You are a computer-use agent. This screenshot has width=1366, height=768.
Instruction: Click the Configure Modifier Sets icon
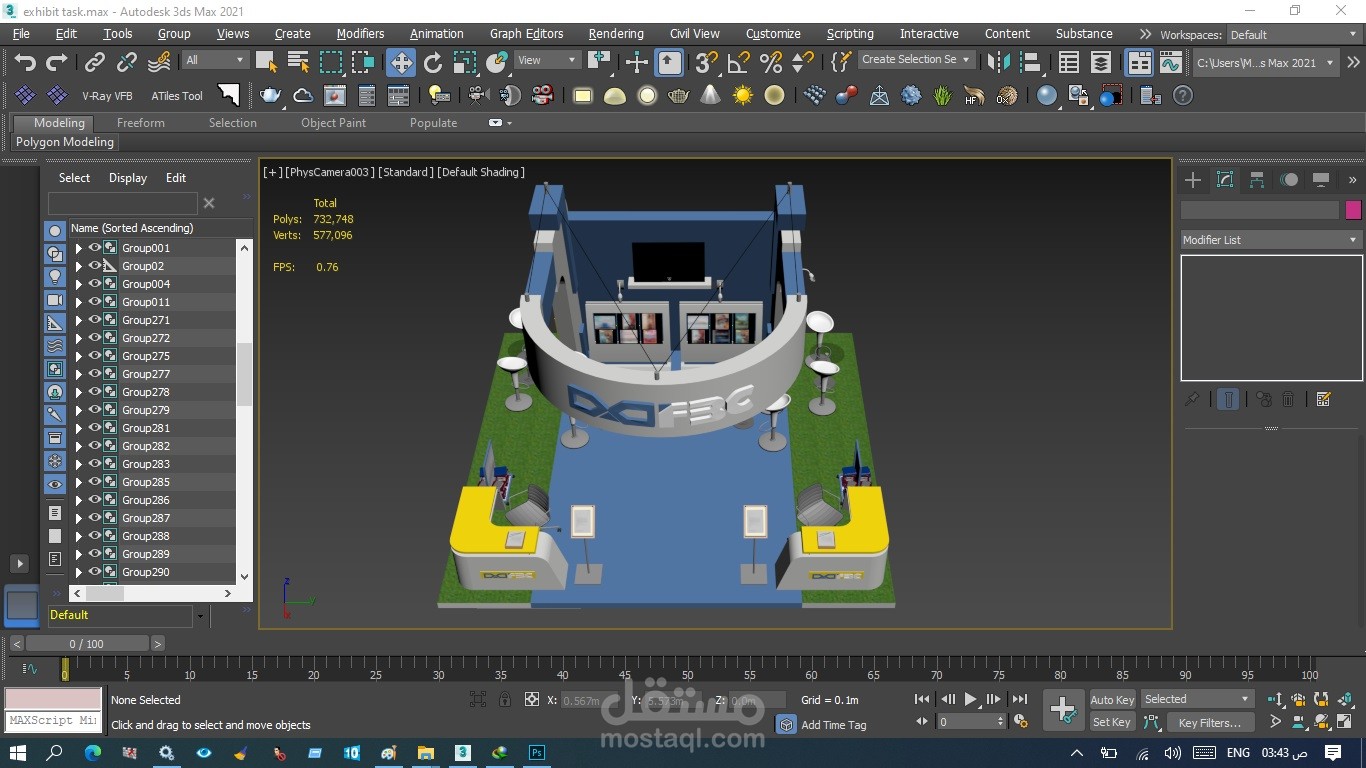point(1324,399)
